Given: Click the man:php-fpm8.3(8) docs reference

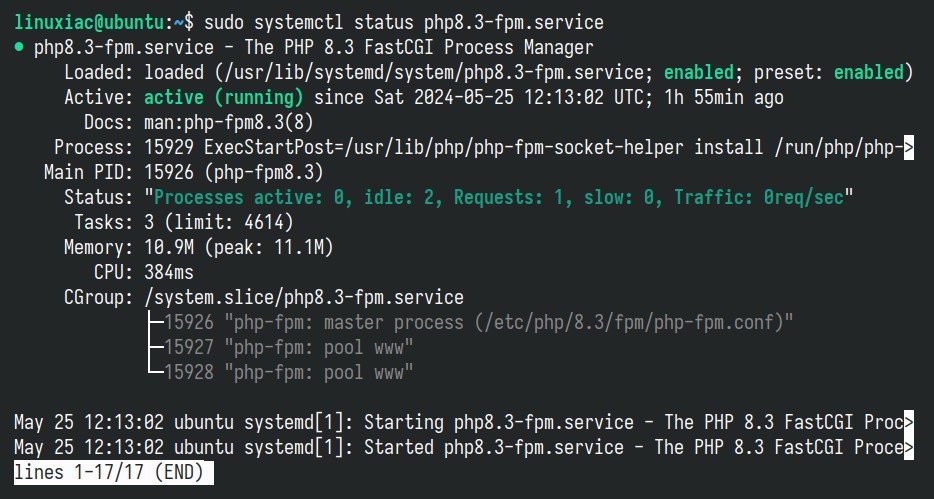Looking at the screenshot, I should coord(229,123).
